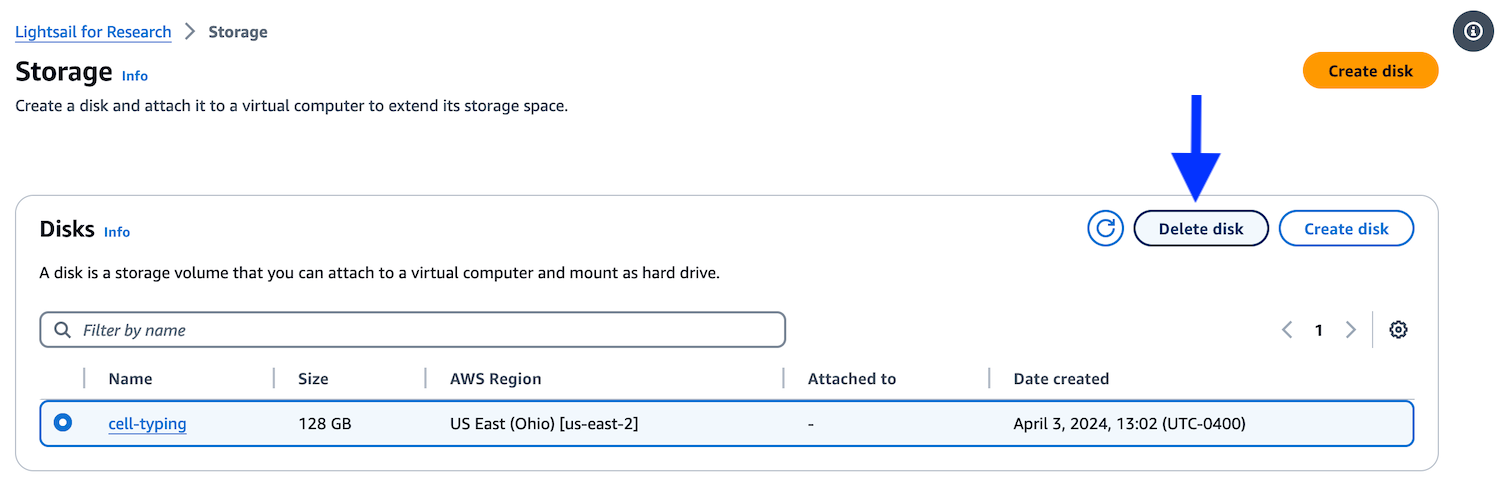Screen dimensions: 1500x484
Task: Sort by Attached to column header
Action: coord(852,379)
